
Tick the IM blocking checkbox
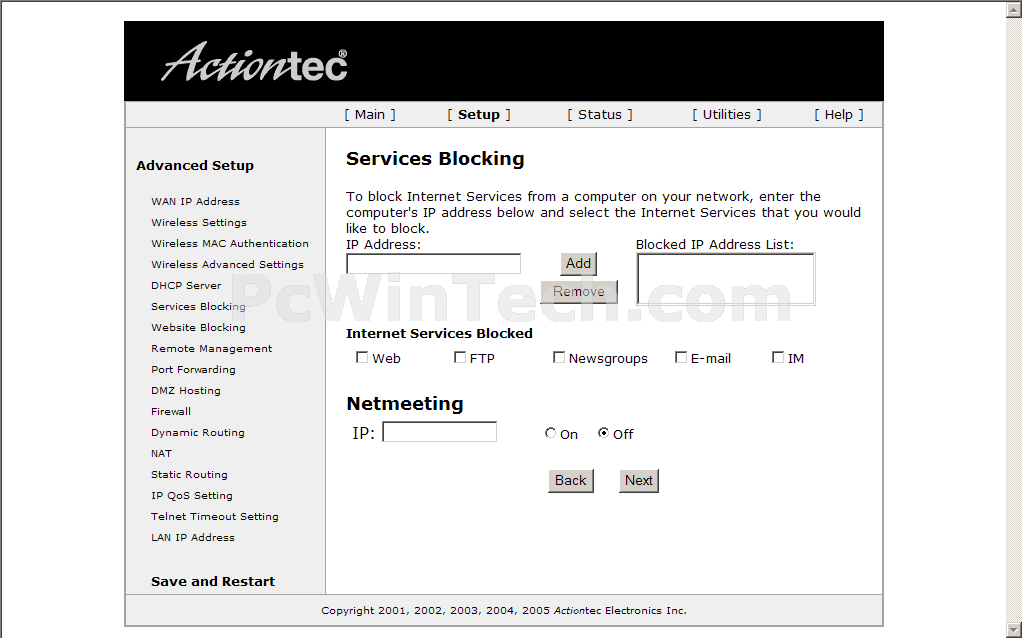point(778,357)
